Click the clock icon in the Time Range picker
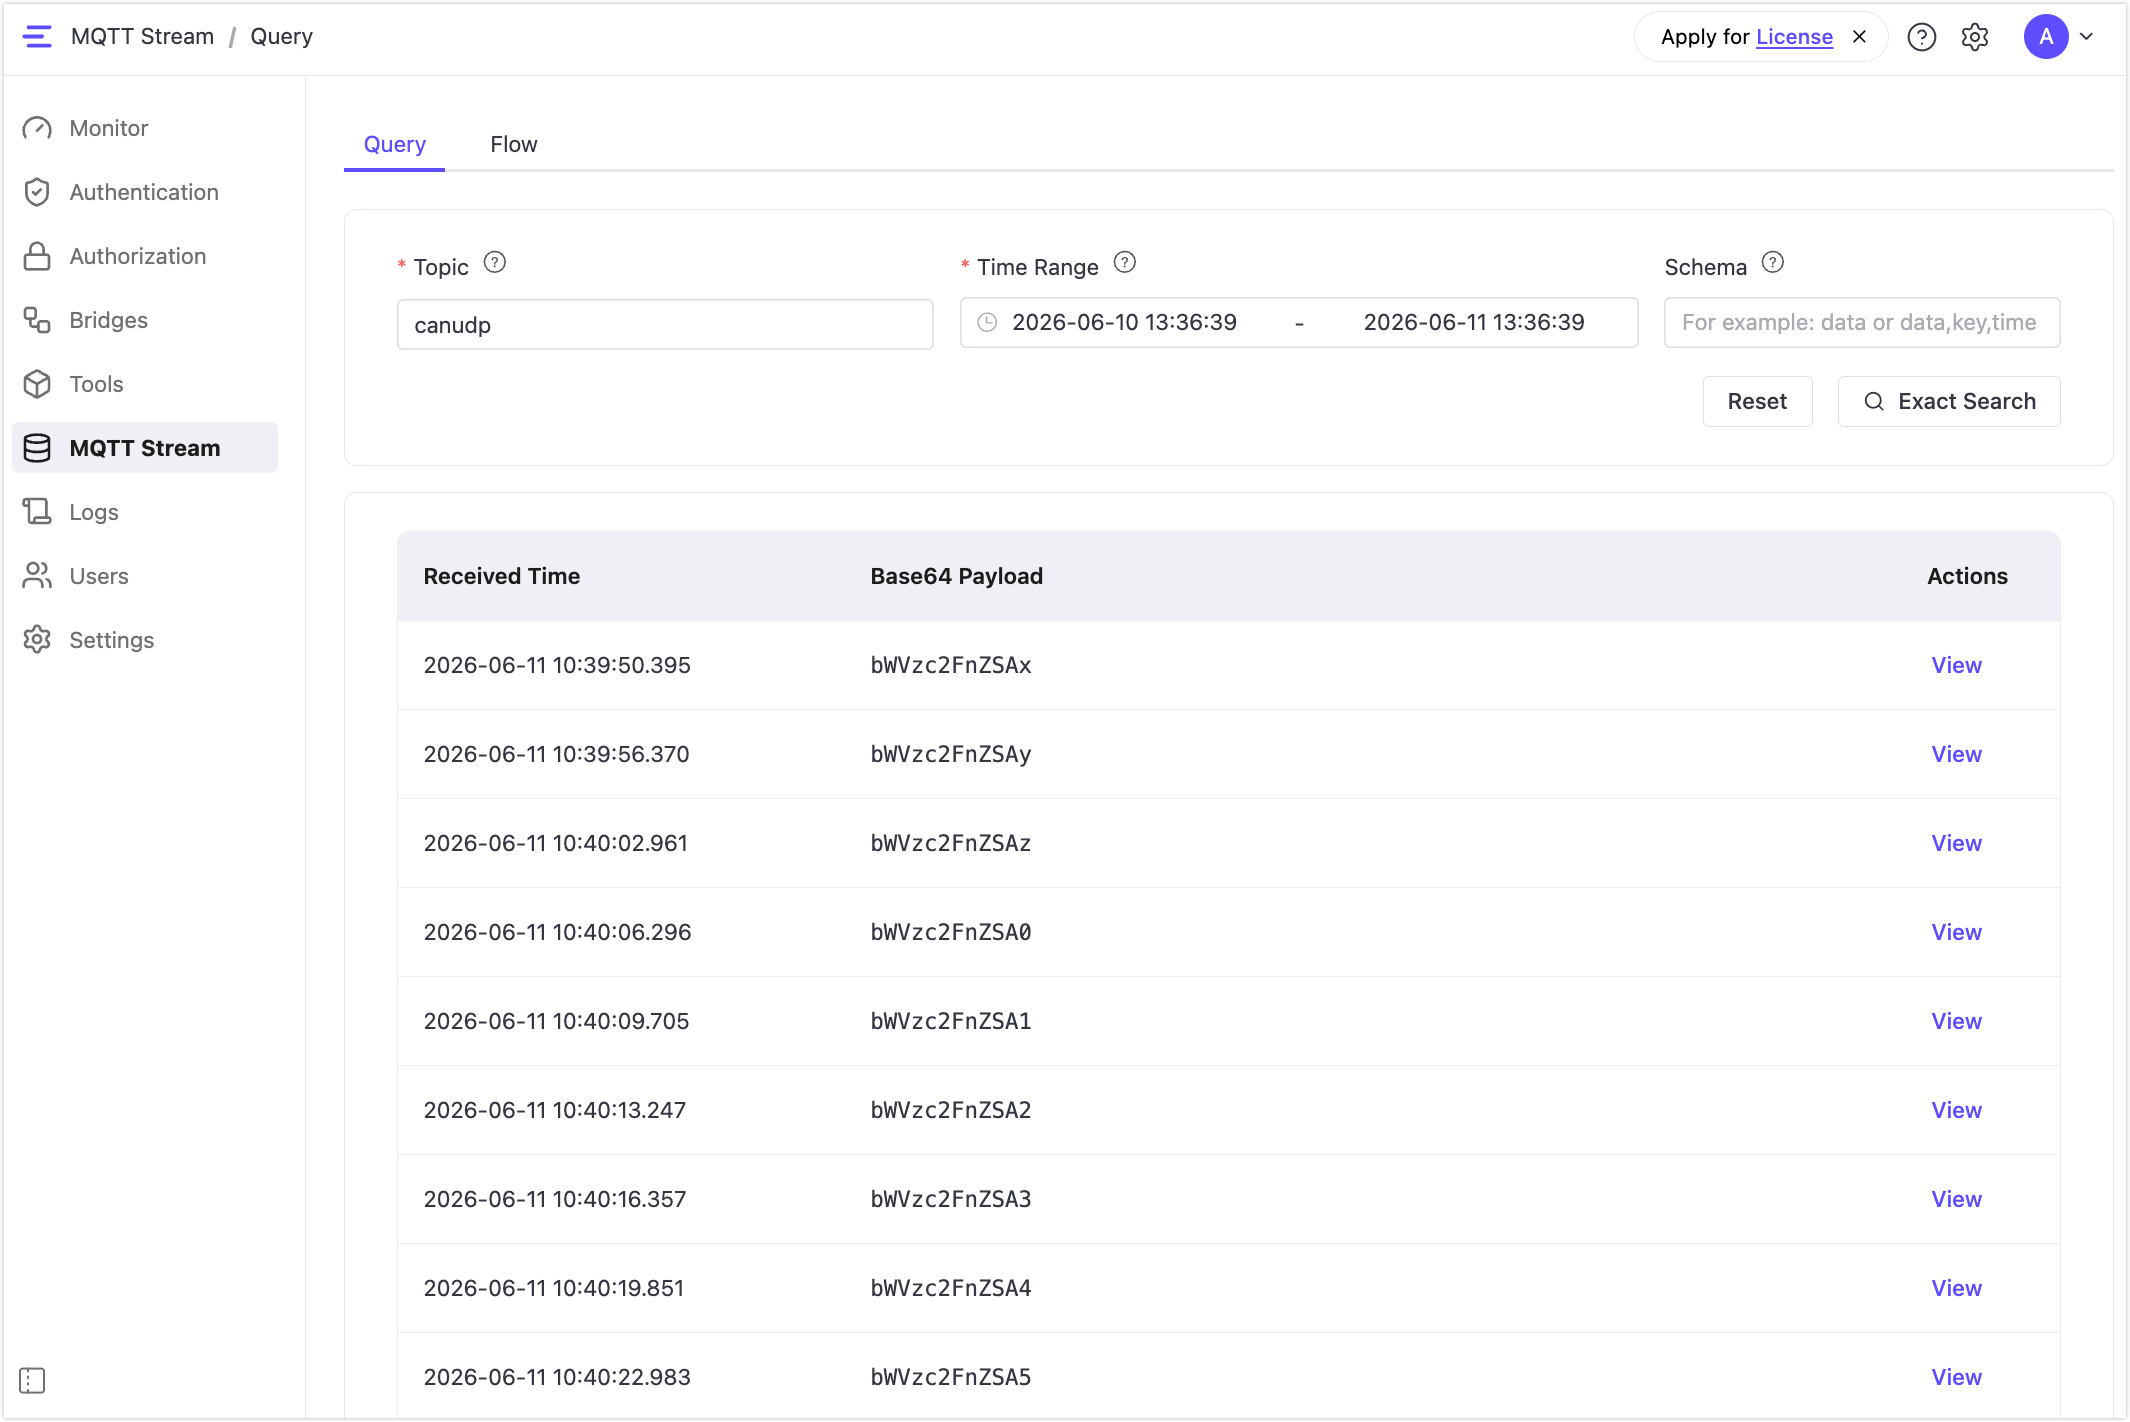This screenshot has width=2130, height=1422. pos(987,322)
